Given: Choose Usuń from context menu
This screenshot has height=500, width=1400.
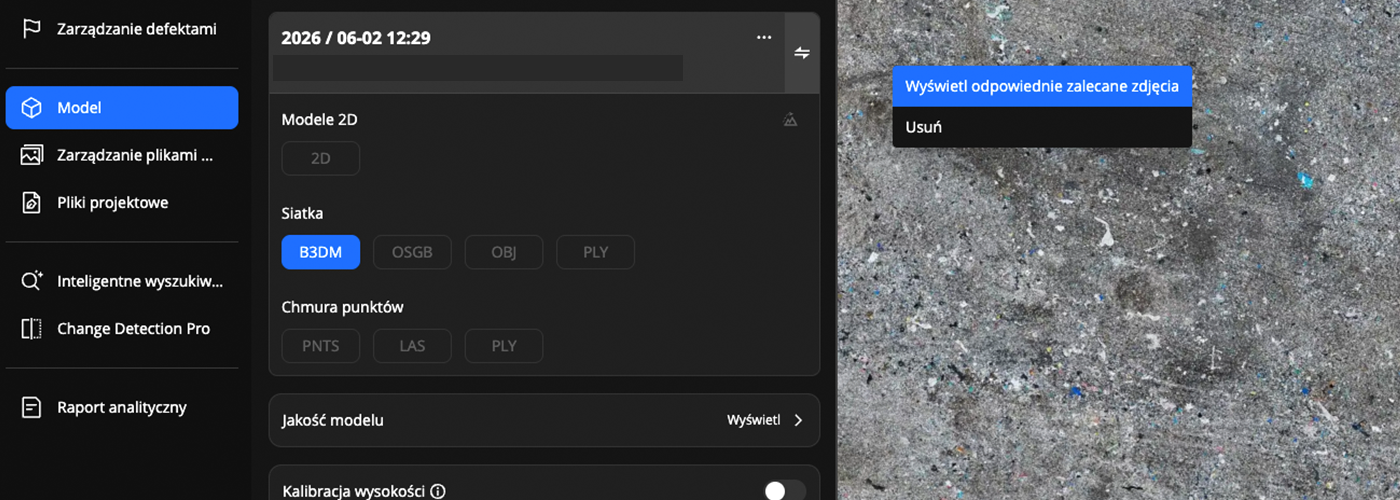Looking at the screenshot, I should [1042, 127].
